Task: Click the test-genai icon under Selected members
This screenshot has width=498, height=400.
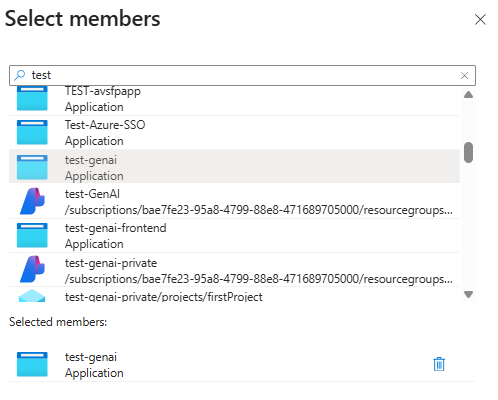Action: pos(32,364)
